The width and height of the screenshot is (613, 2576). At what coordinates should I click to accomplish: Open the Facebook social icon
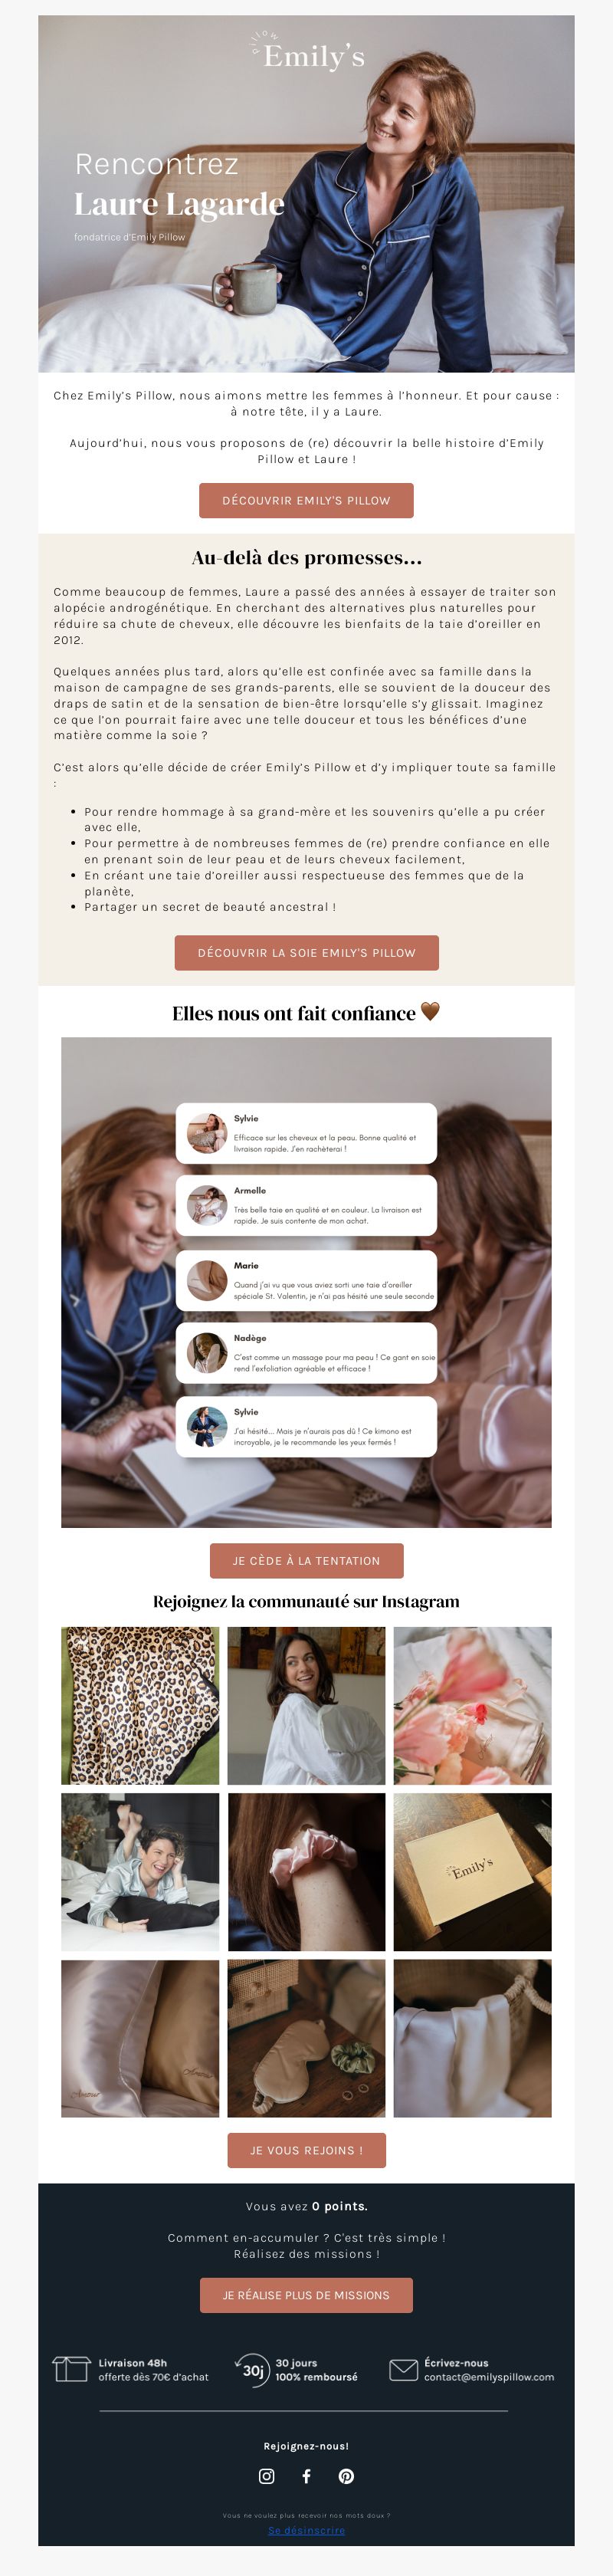coord(306,2476)
